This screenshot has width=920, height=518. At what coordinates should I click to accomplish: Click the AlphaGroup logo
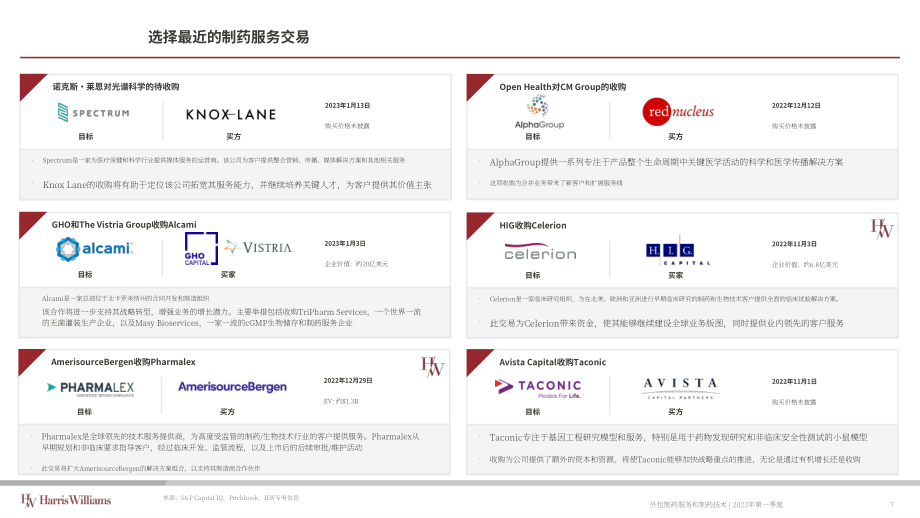pos(539,113)
